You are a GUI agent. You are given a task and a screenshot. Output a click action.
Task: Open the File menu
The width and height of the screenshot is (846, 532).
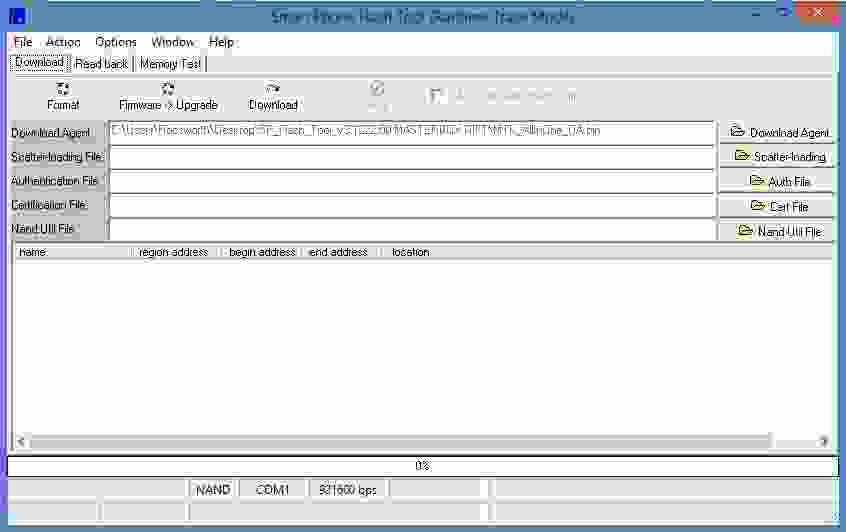tap(23, 42)
